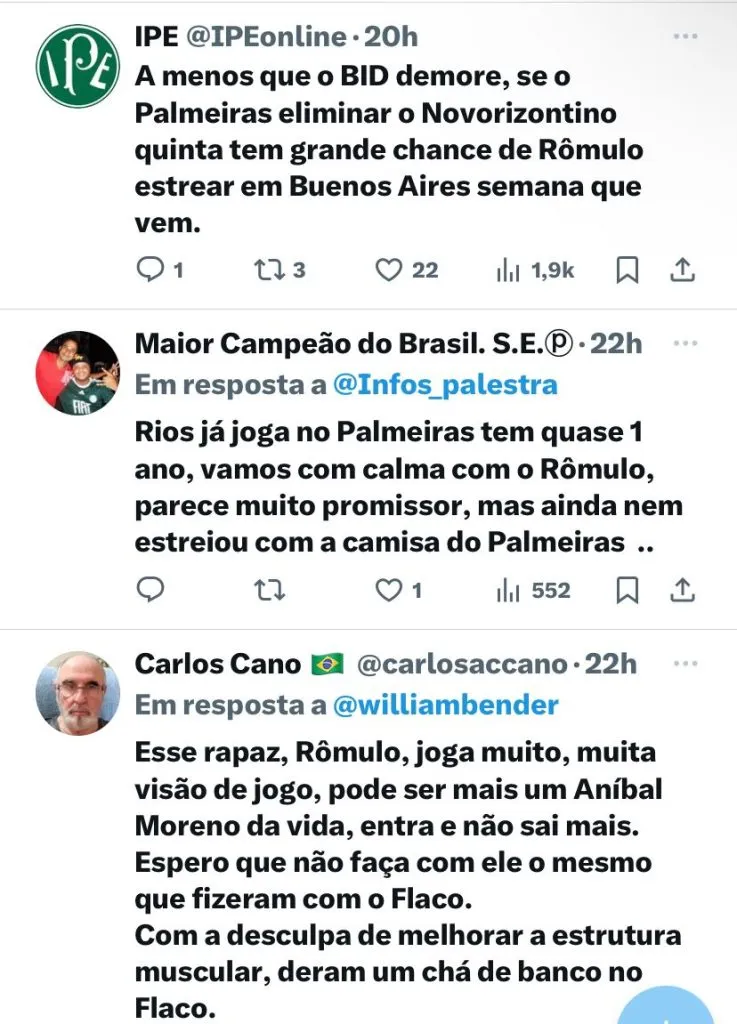
Task: Bookmark the IPE tweet
Action: [628, 269]
